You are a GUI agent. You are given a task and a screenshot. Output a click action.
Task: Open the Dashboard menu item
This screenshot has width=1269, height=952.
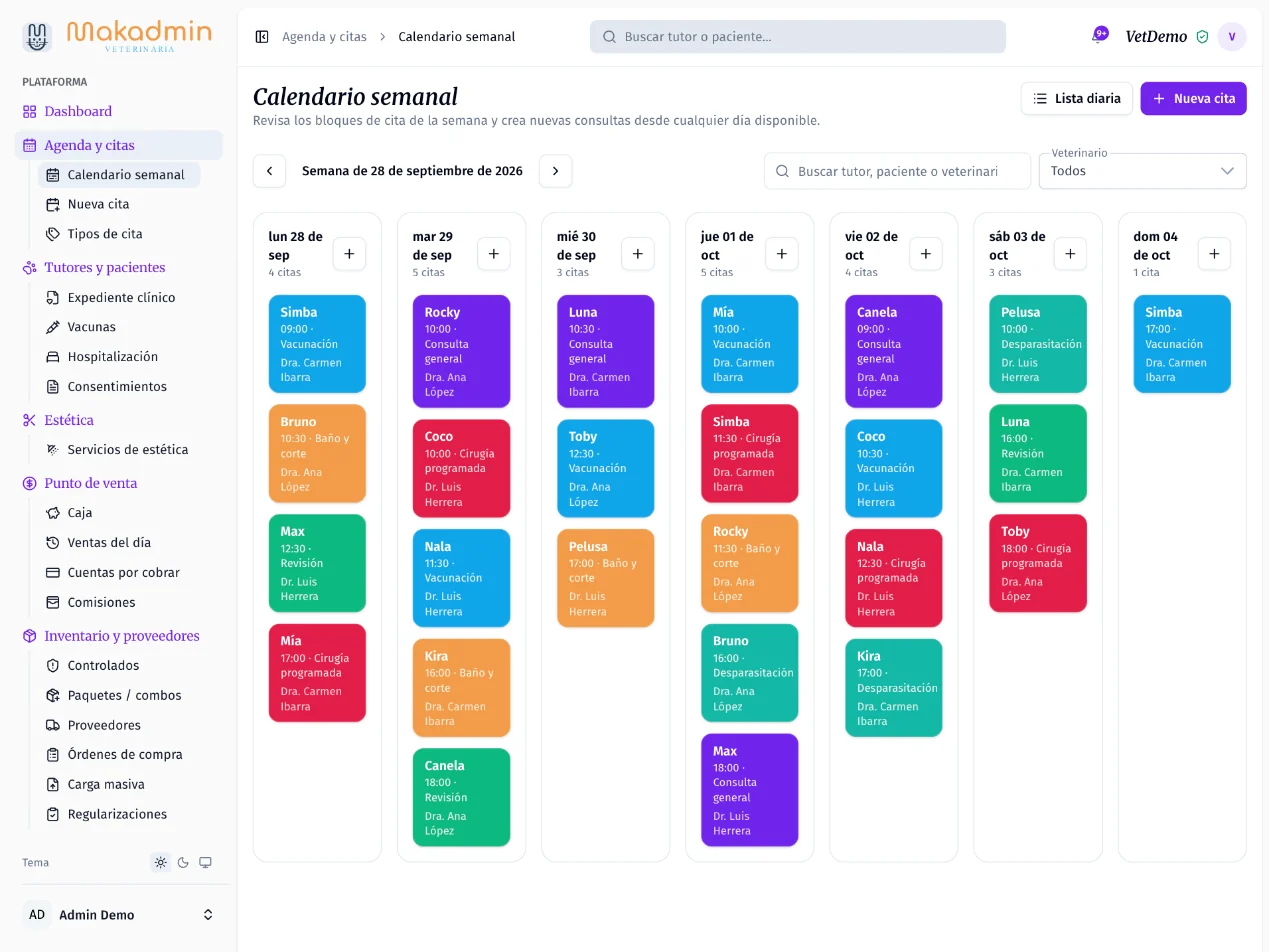click(x=118, y=112)
